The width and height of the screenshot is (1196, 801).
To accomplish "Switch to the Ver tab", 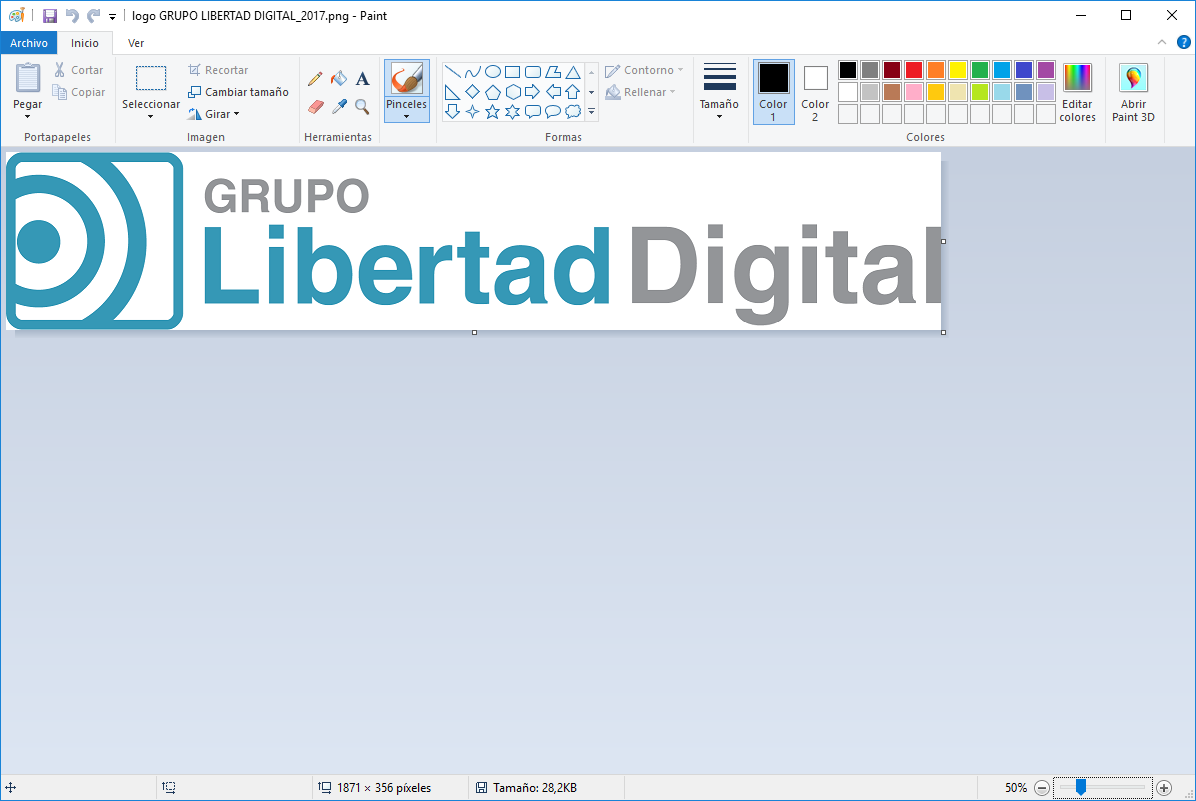I will tap(136, 43).
